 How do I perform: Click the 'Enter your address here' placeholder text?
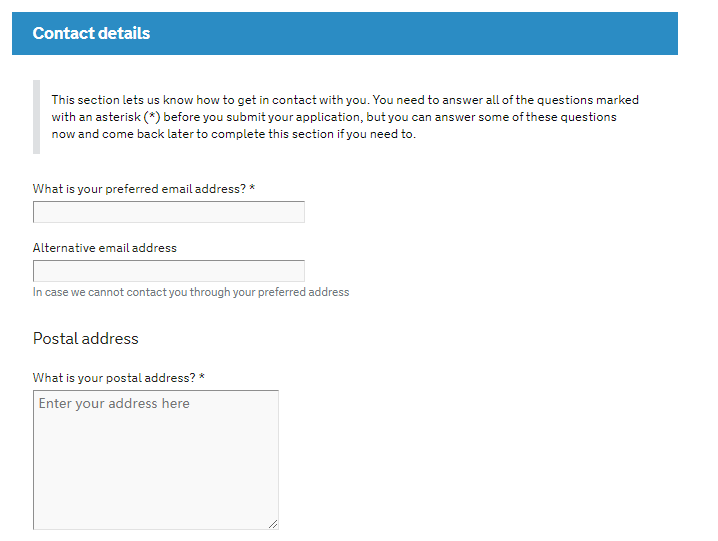[114, 404]
